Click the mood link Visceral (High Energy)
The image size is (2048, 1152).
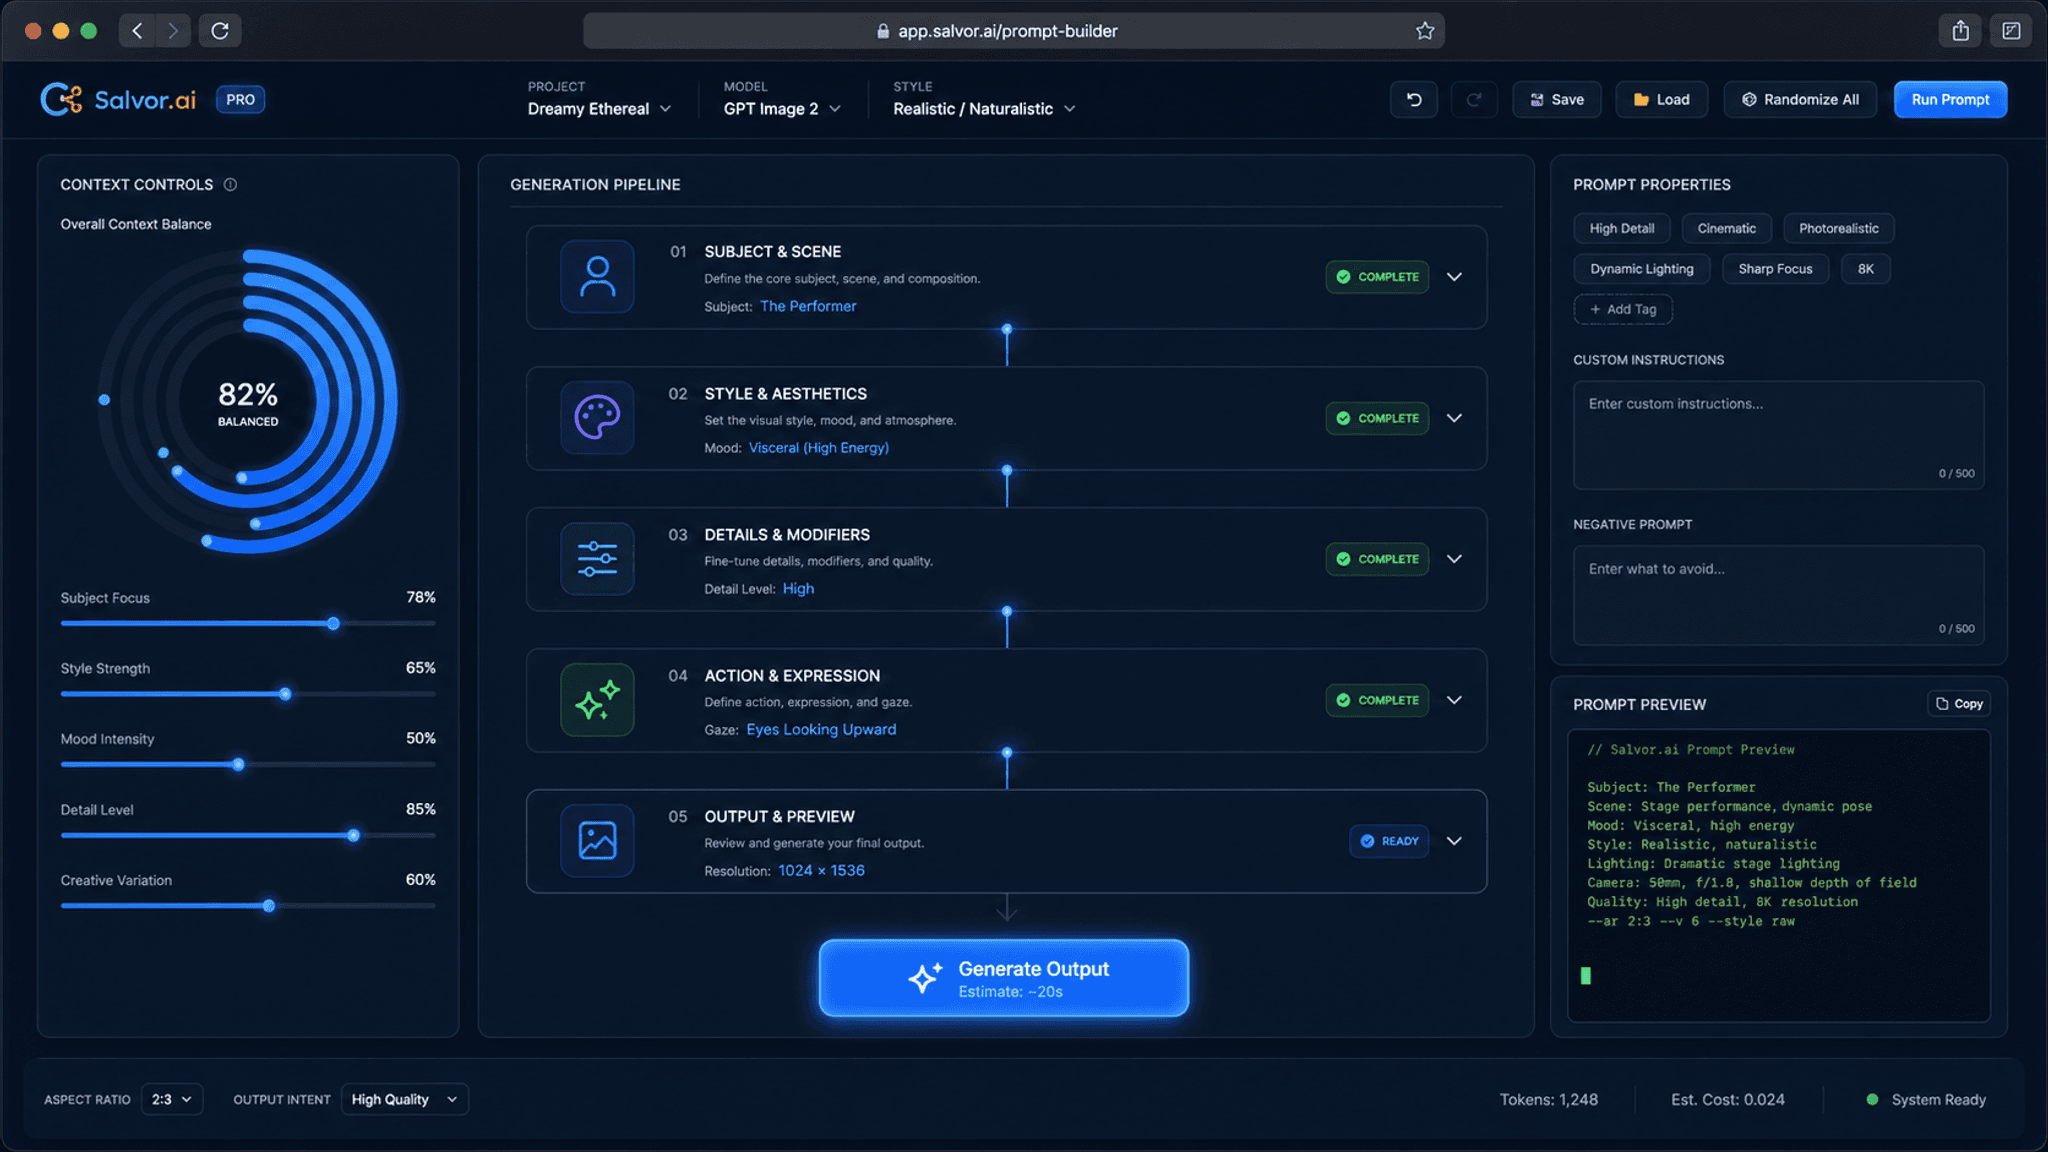[x=818, y=447]
